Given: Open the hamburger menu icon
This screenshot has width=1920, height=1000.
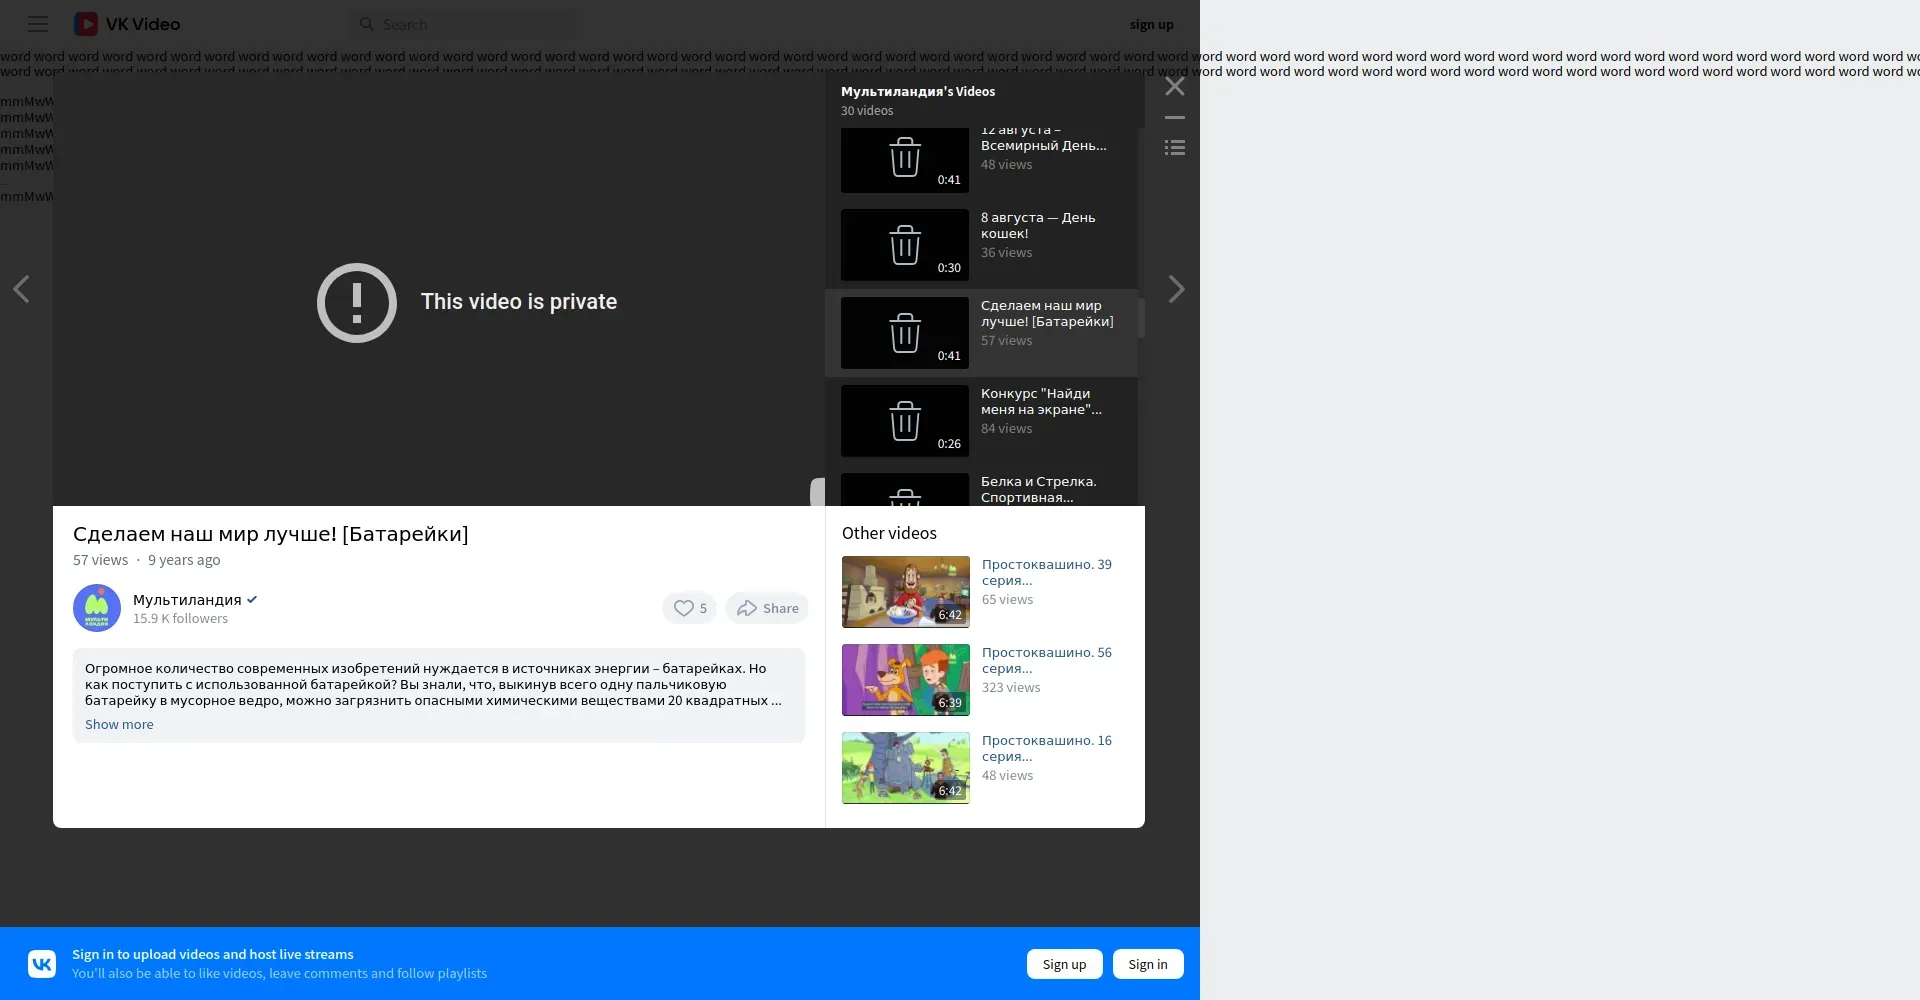Looking at the screenshot, I should coord(38,24).
